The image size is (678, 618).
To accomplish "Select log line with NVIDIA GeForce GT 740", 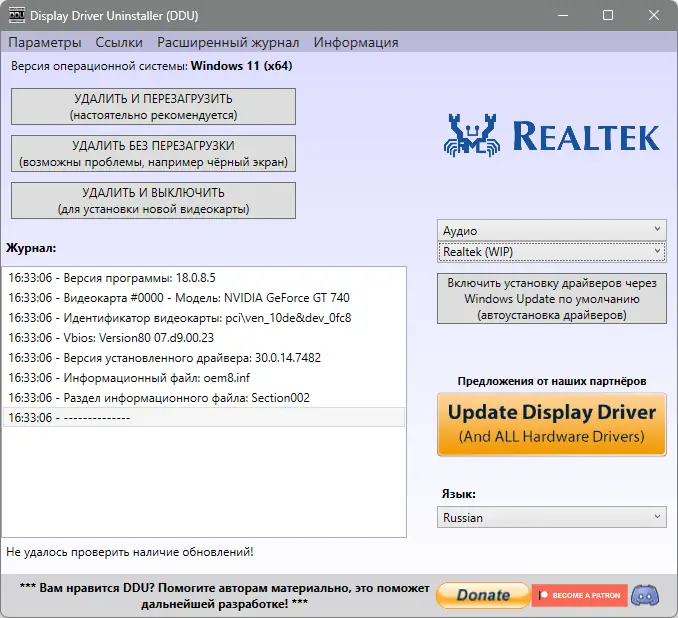I will [204, 298].
